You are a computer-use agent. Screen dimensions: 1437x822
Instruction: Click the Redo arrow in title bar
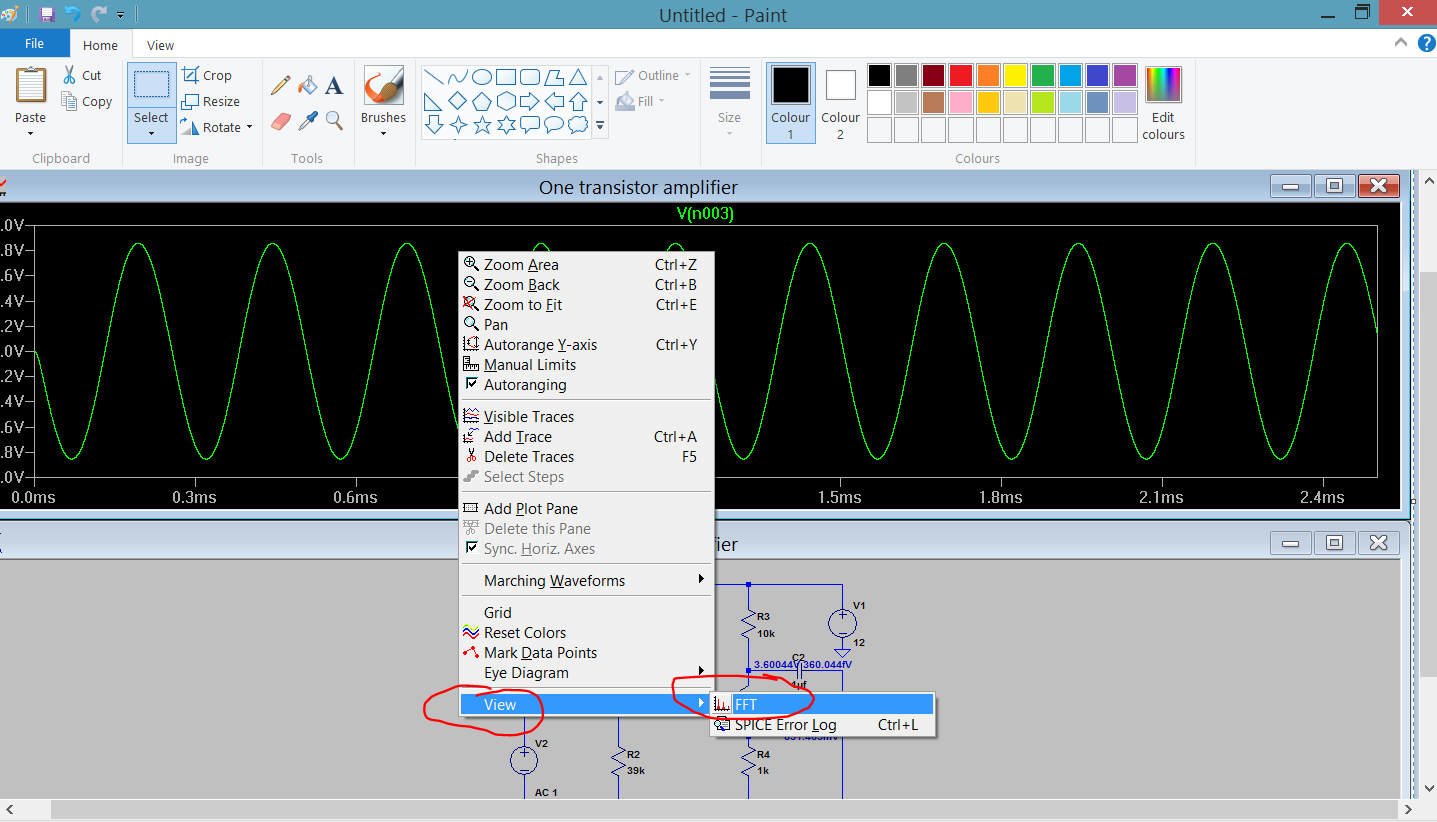coord(98,14)
